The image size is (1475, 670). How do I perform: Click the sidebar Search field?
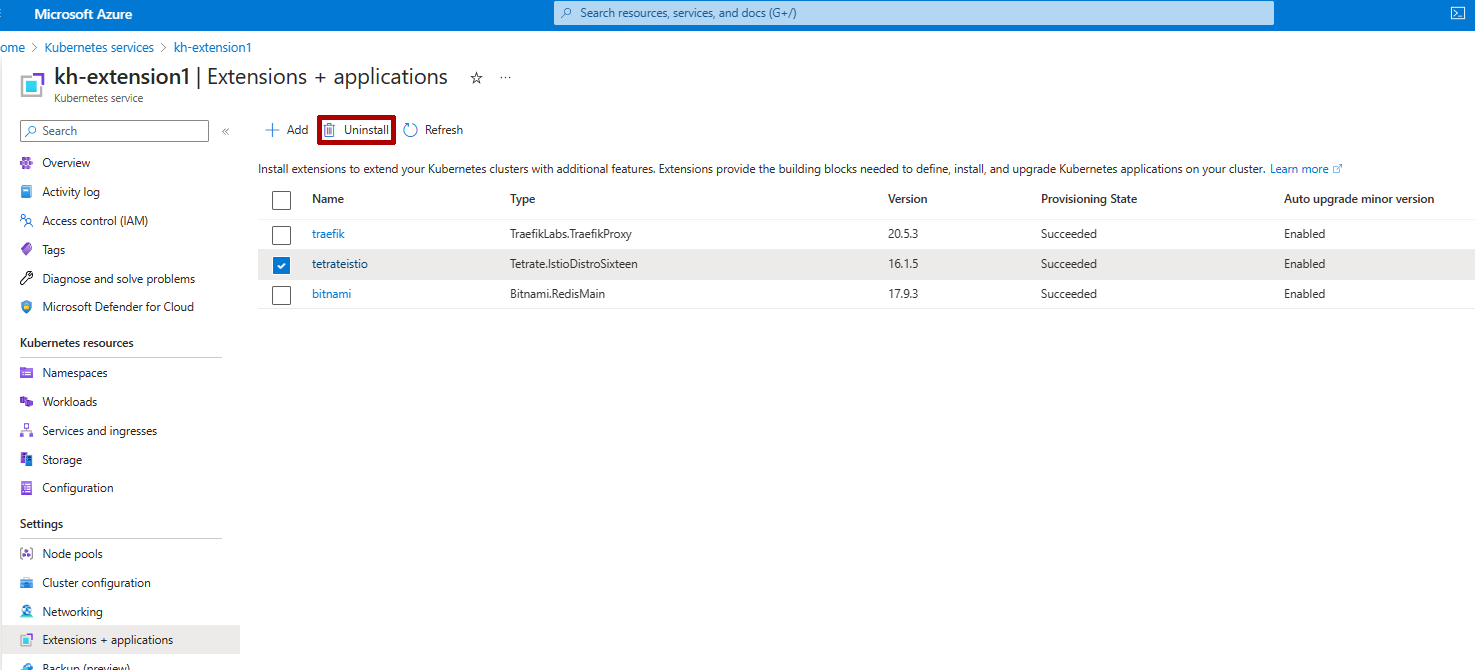[114, 131]
